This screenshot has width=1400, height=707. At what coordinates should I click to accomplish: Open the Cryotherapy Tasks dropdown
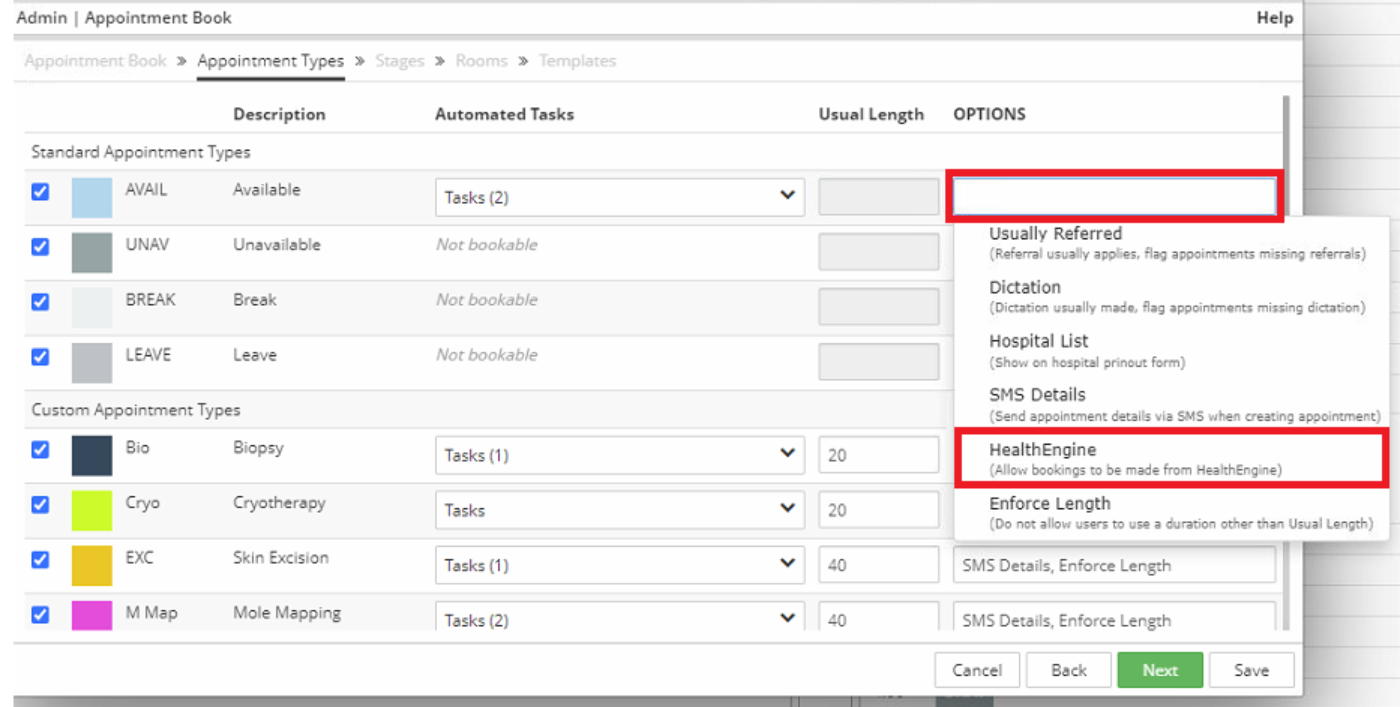pyautogui.click(x=619, y=510)
